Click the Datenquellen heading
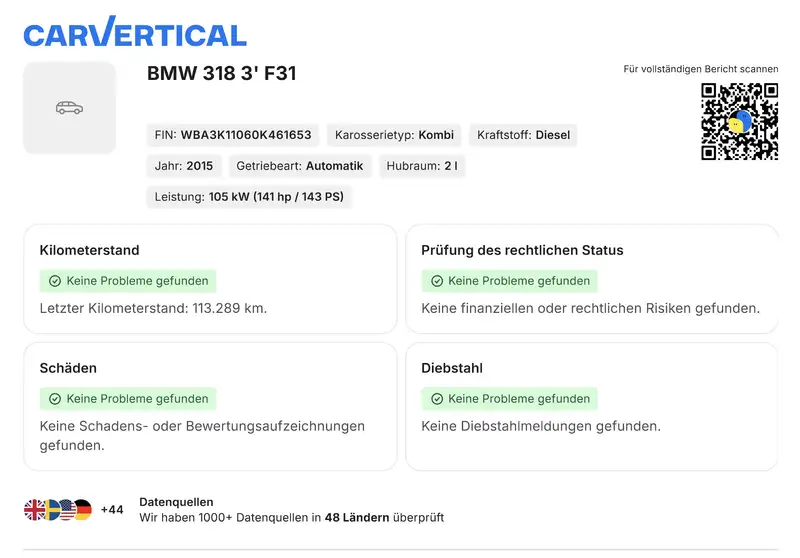 coord(176,502)
